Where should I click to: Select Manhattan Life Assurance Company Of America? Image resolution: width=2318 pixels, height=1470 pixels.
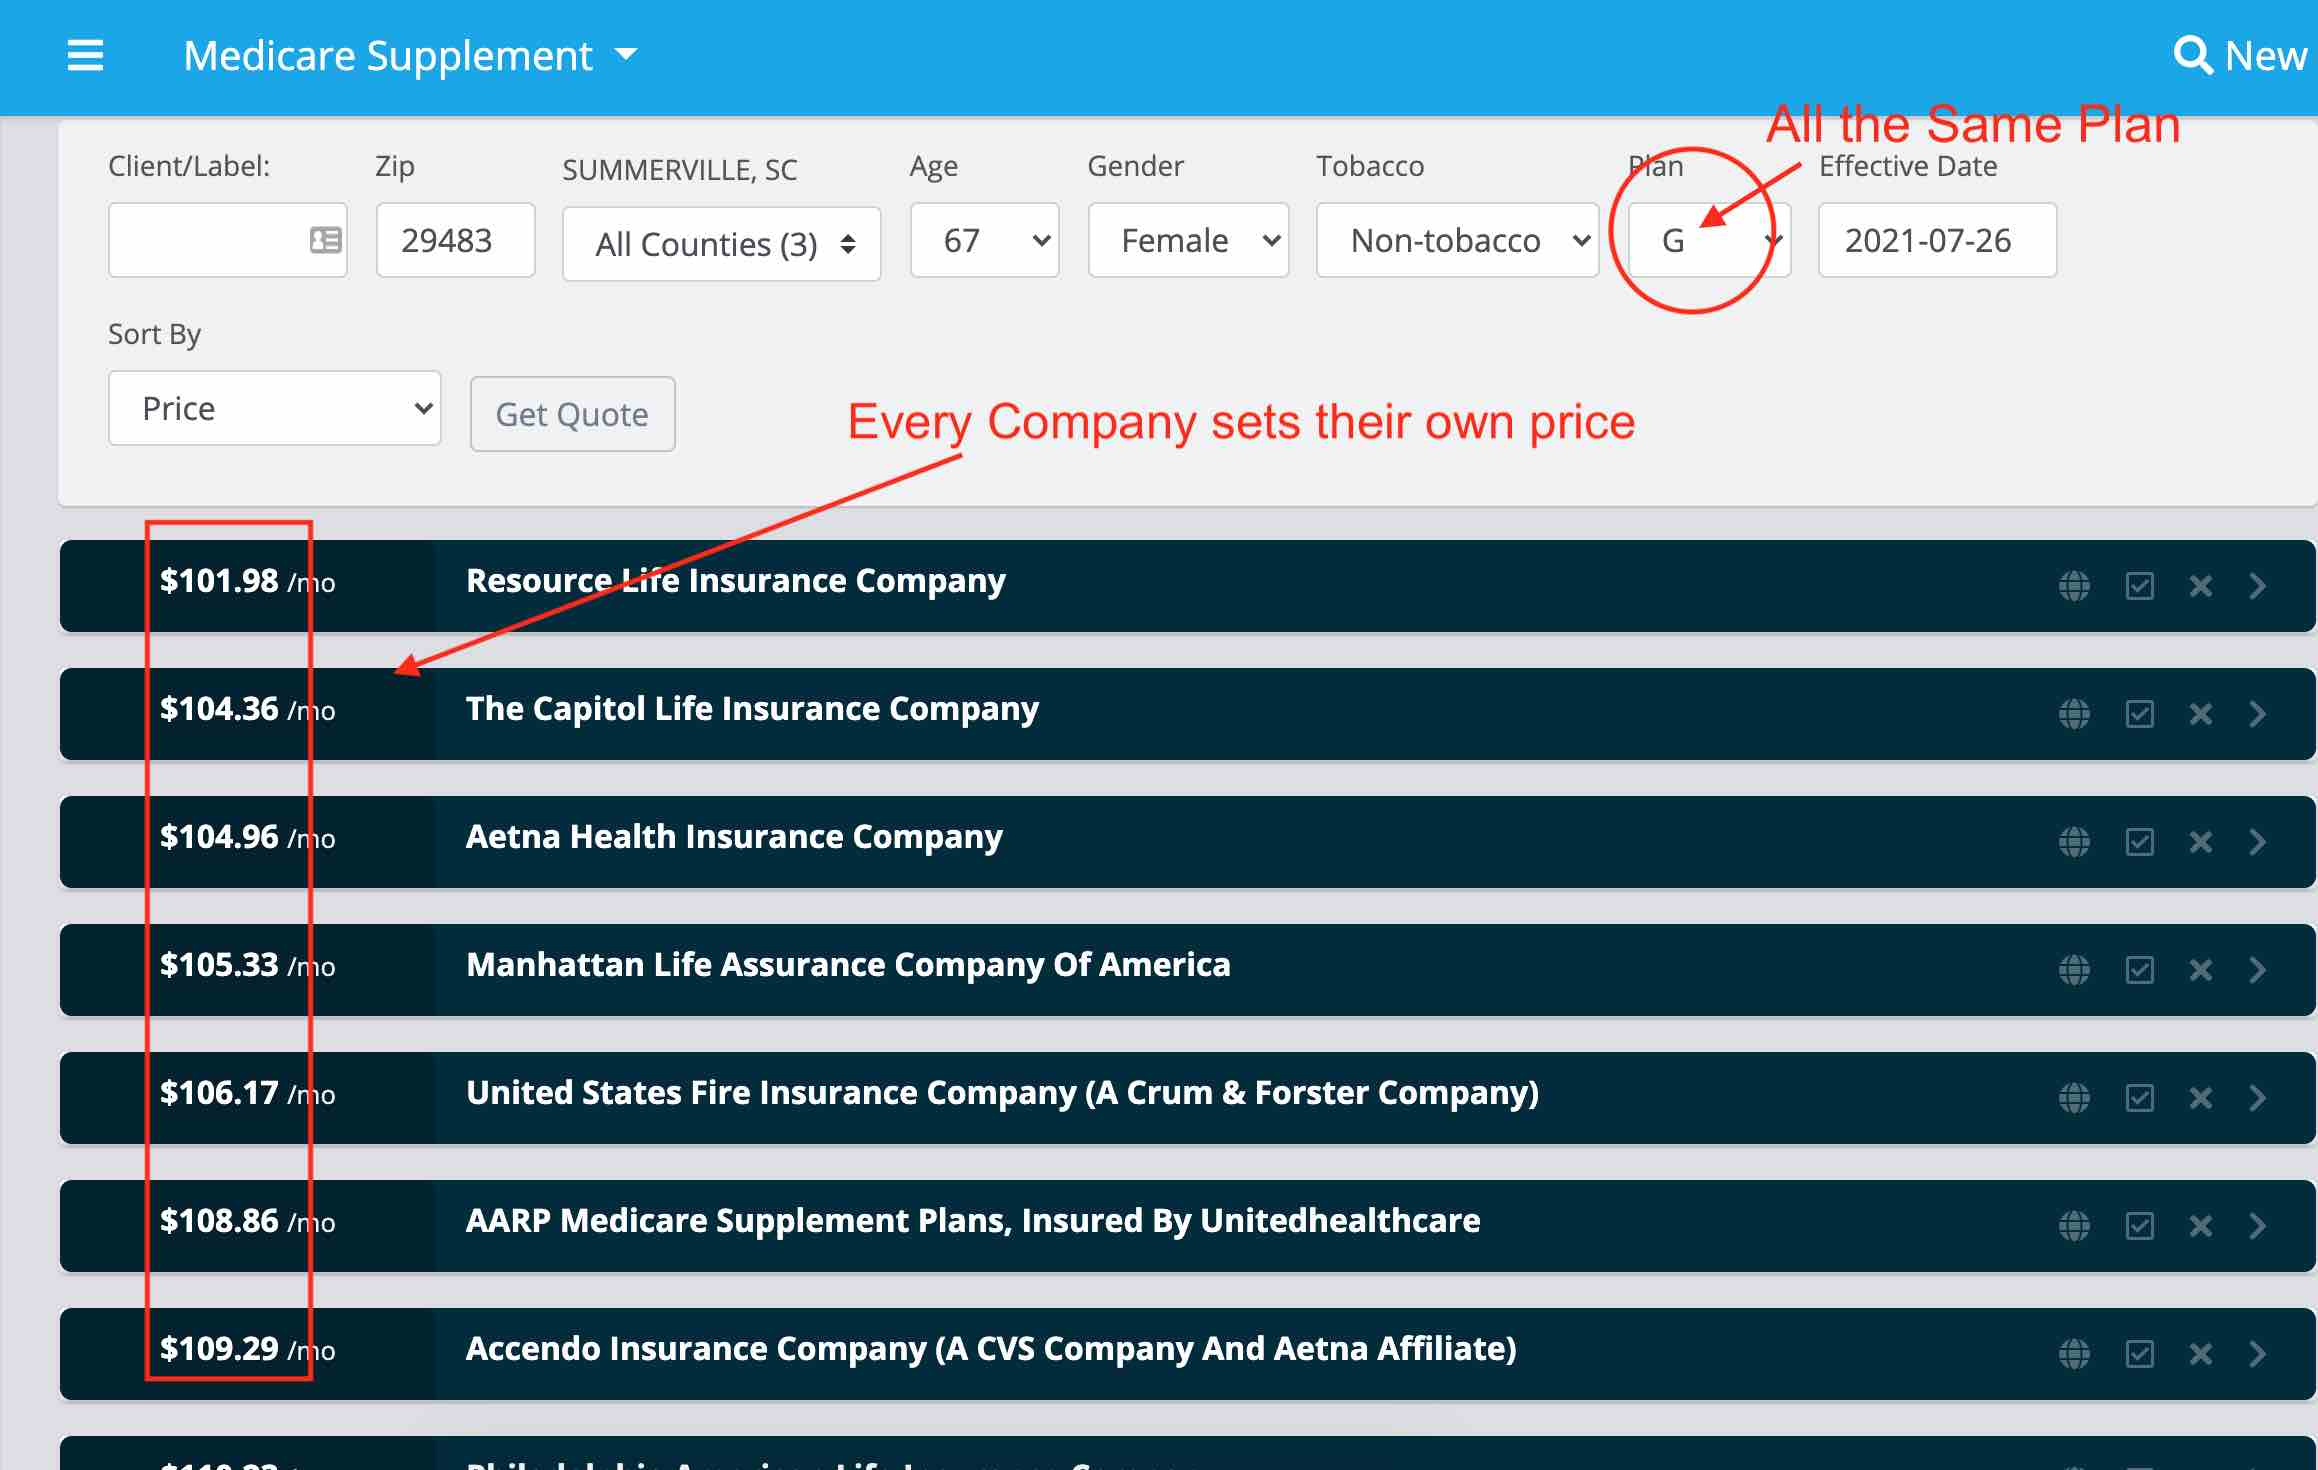848,965
